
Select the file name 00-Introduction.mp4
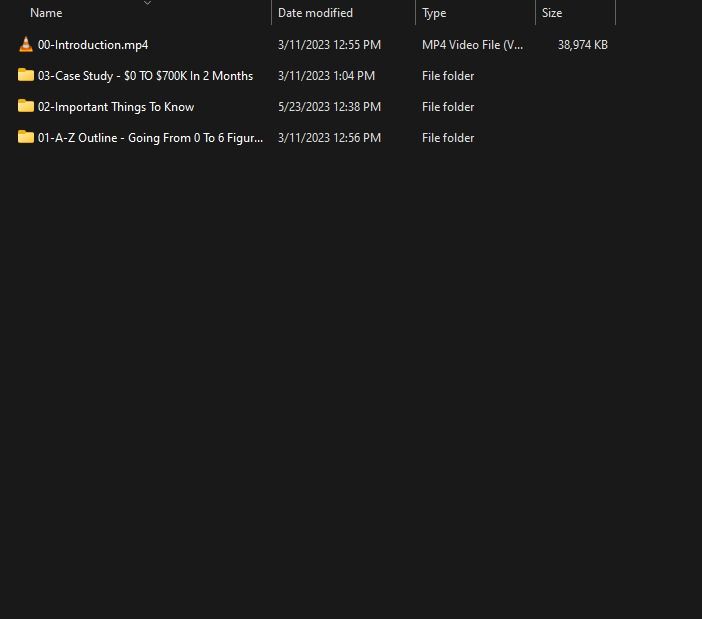93,45
